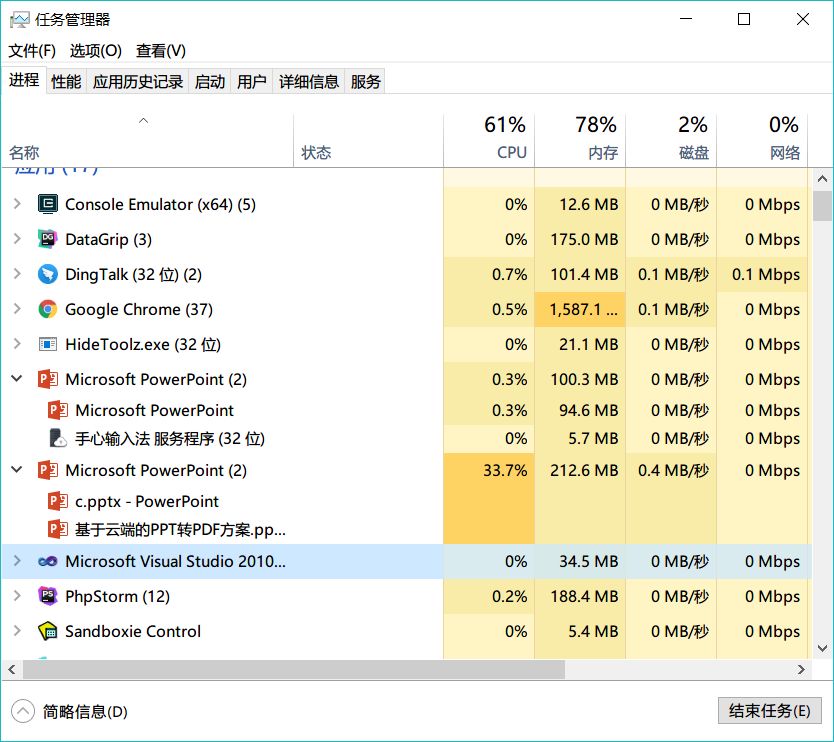Click the 1,587.1 memory cell for Chrome
834x742 pixels.
tap(580, 309)
